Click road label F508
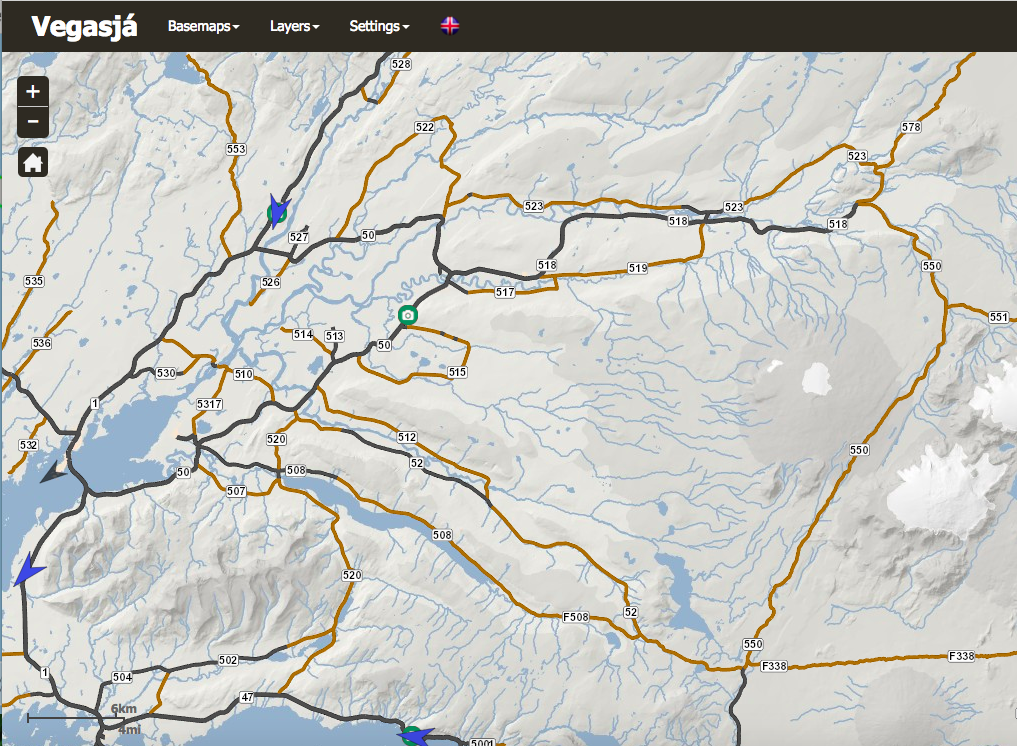Viewport: 1017px width, 746px height. pyautogui.click(x=576, y=617)
